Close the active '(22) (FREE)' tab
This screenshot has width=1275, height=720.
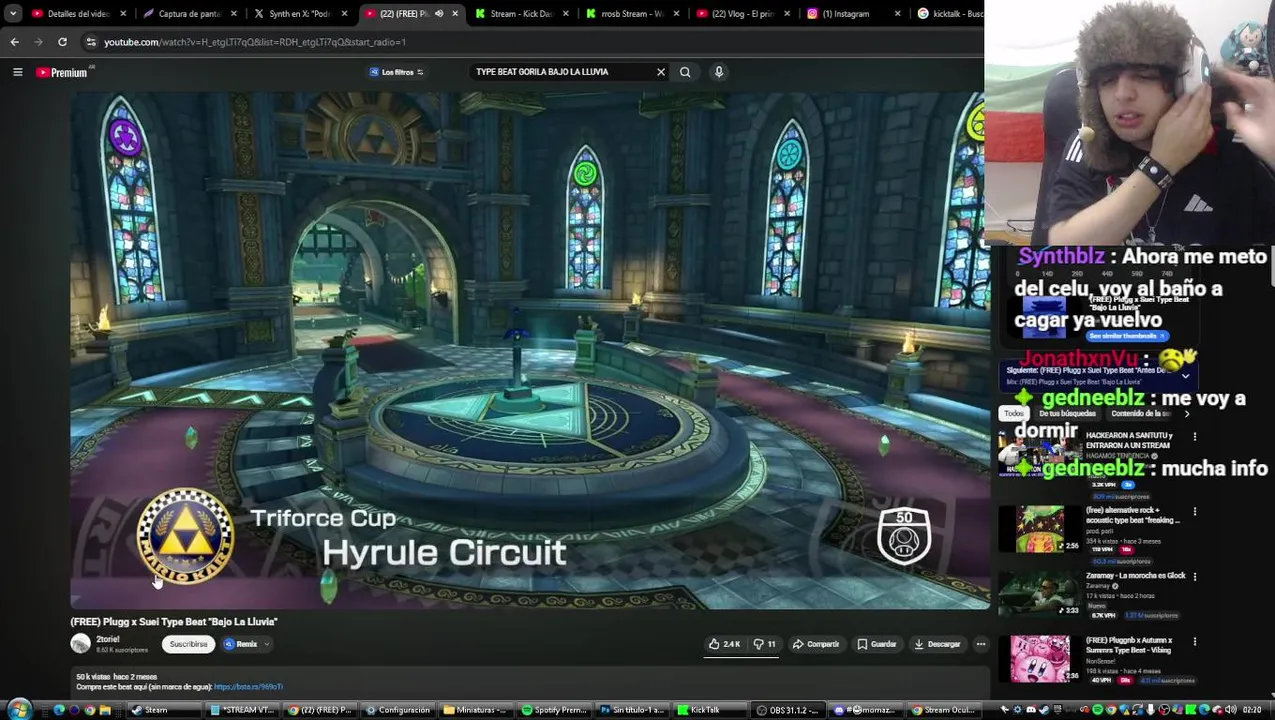(455, 14)
